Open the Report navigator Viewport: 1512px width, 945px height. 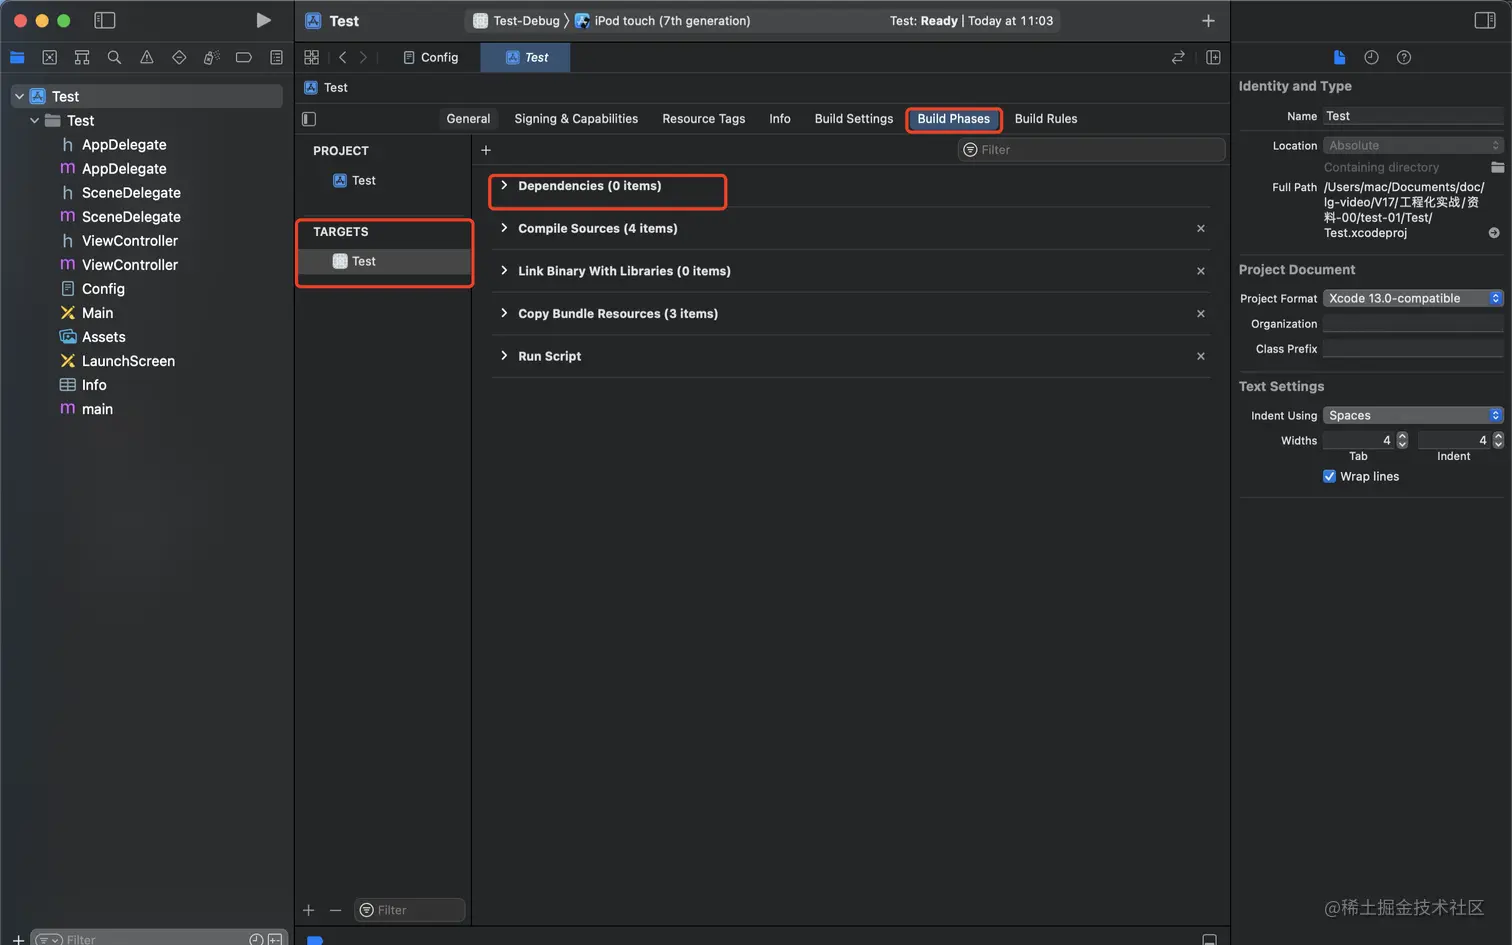pyautogui.click(x=276, y=57)
